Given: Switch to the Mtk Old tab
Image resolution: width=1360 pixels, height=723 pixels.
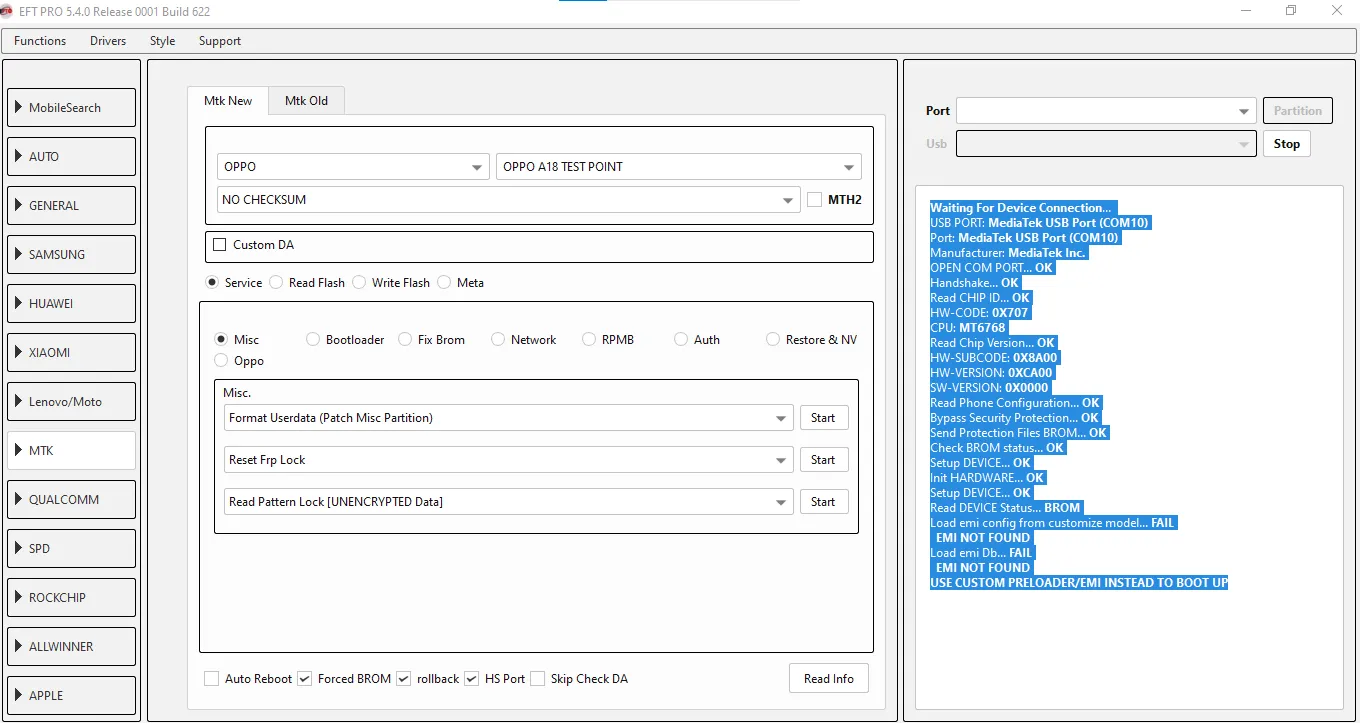Looking at the screenshot, I should click(x=306, y=101).
